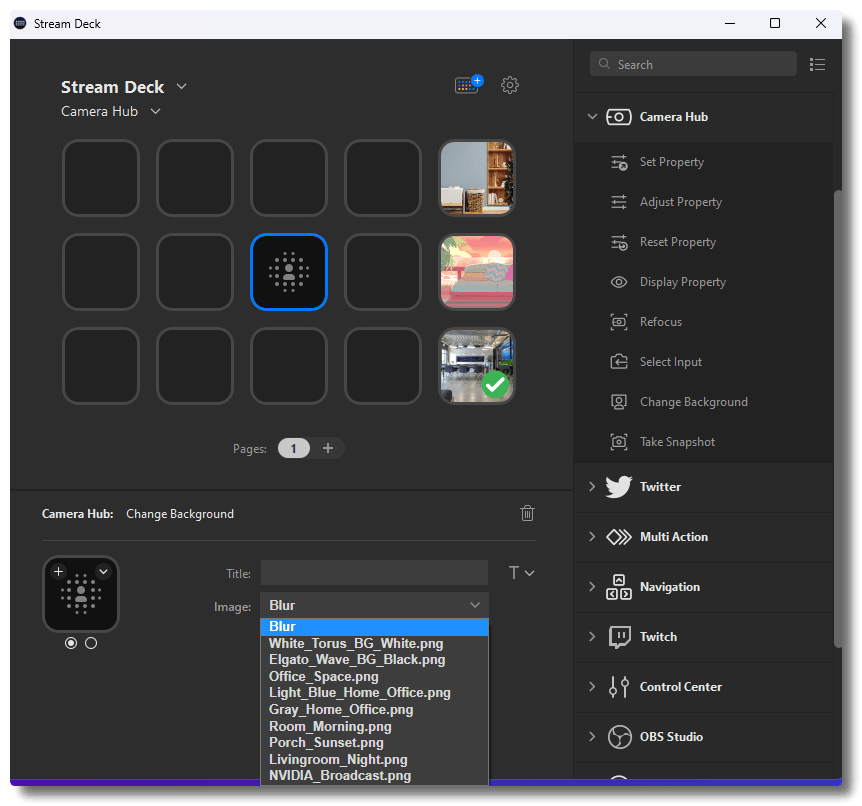Select the second key state radio button
This screenshot has width=862, height=806.
pyautogui.click(x=91, y=643)
